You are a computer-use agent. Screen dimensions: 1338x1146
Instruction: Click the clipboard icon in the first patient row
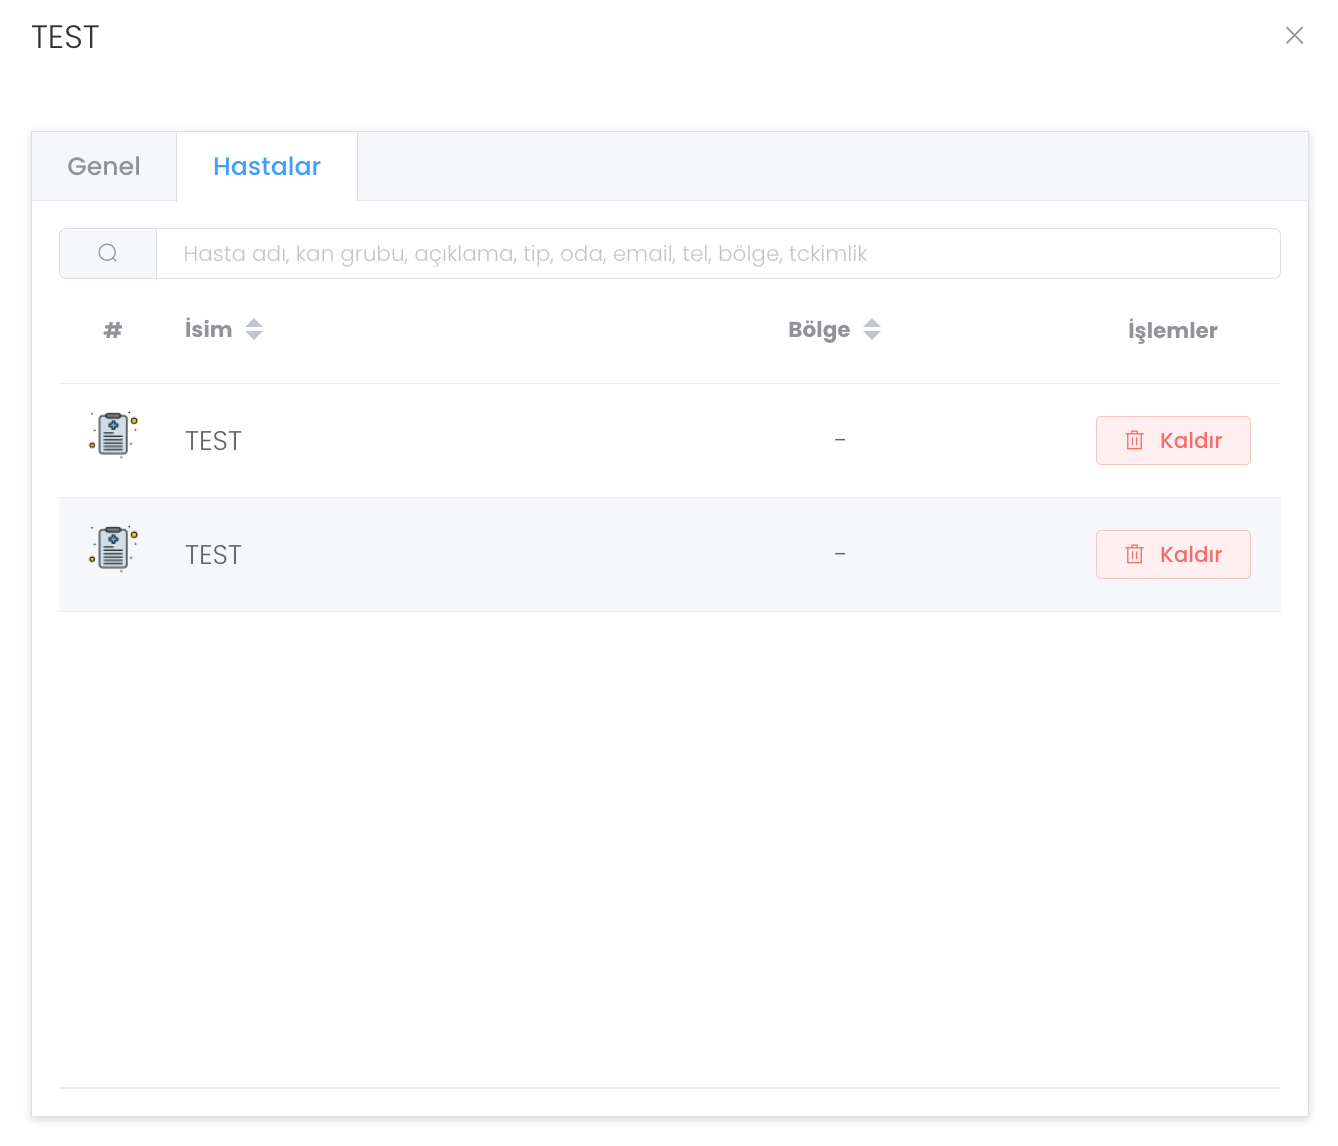(x=113, y=435)
